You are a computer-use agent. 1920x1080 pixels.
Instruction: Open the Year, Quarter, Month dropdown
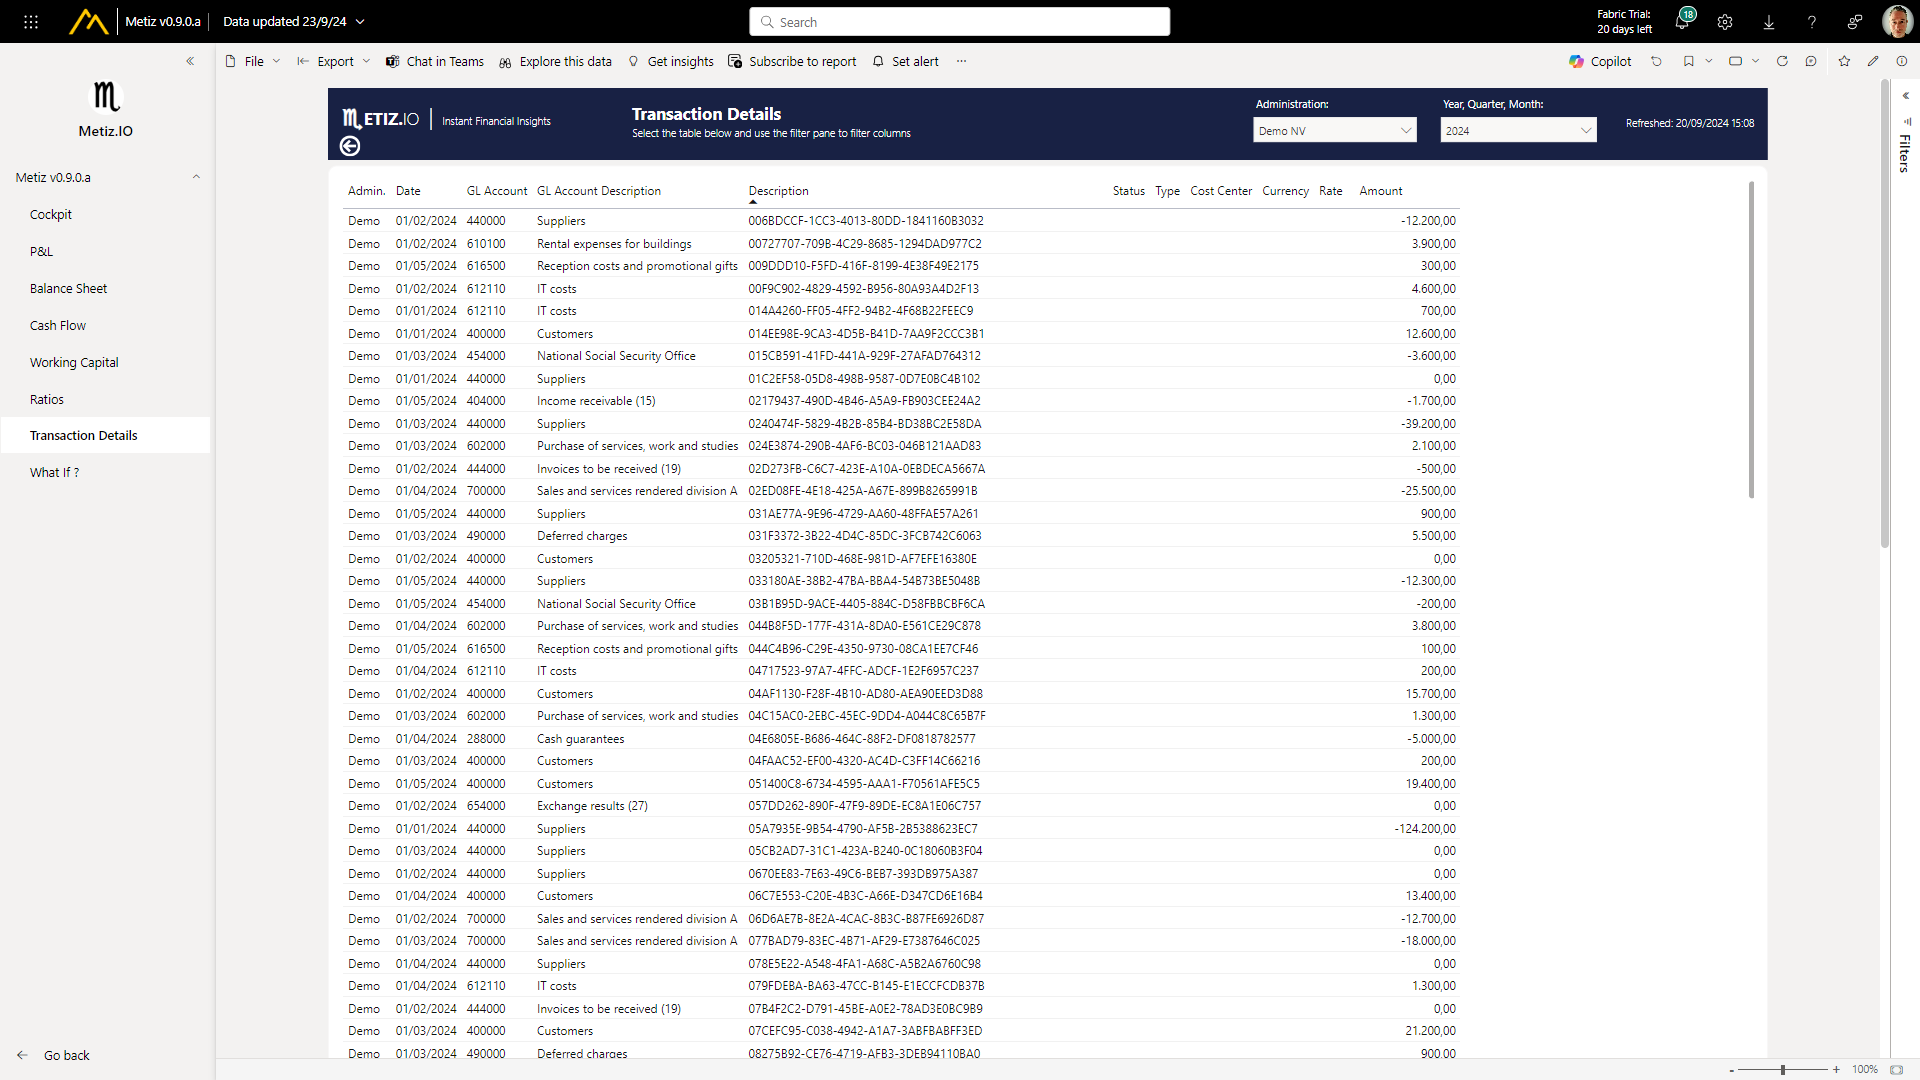1518,130
